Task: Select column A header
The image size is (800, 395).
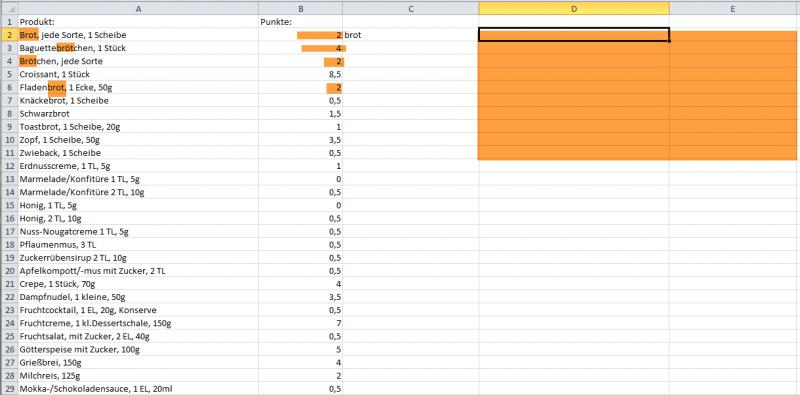Action: click(138, 9)
